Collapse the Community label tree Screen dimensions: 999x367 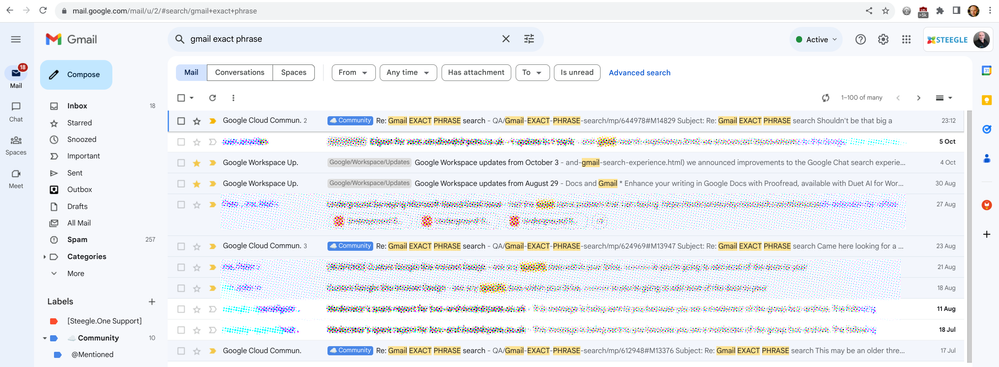pyautogui.click(x=45, y=338)
